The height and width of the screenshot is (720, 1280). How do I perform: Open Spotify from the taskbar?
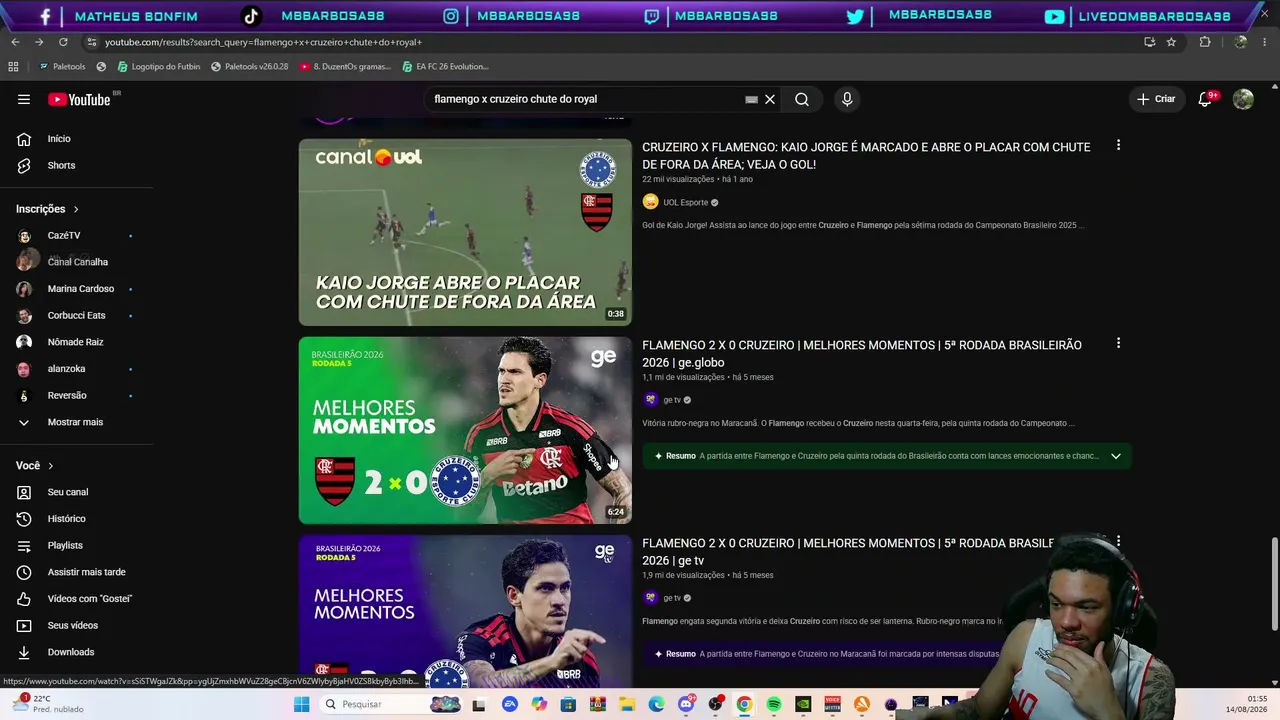click(774, 705)
